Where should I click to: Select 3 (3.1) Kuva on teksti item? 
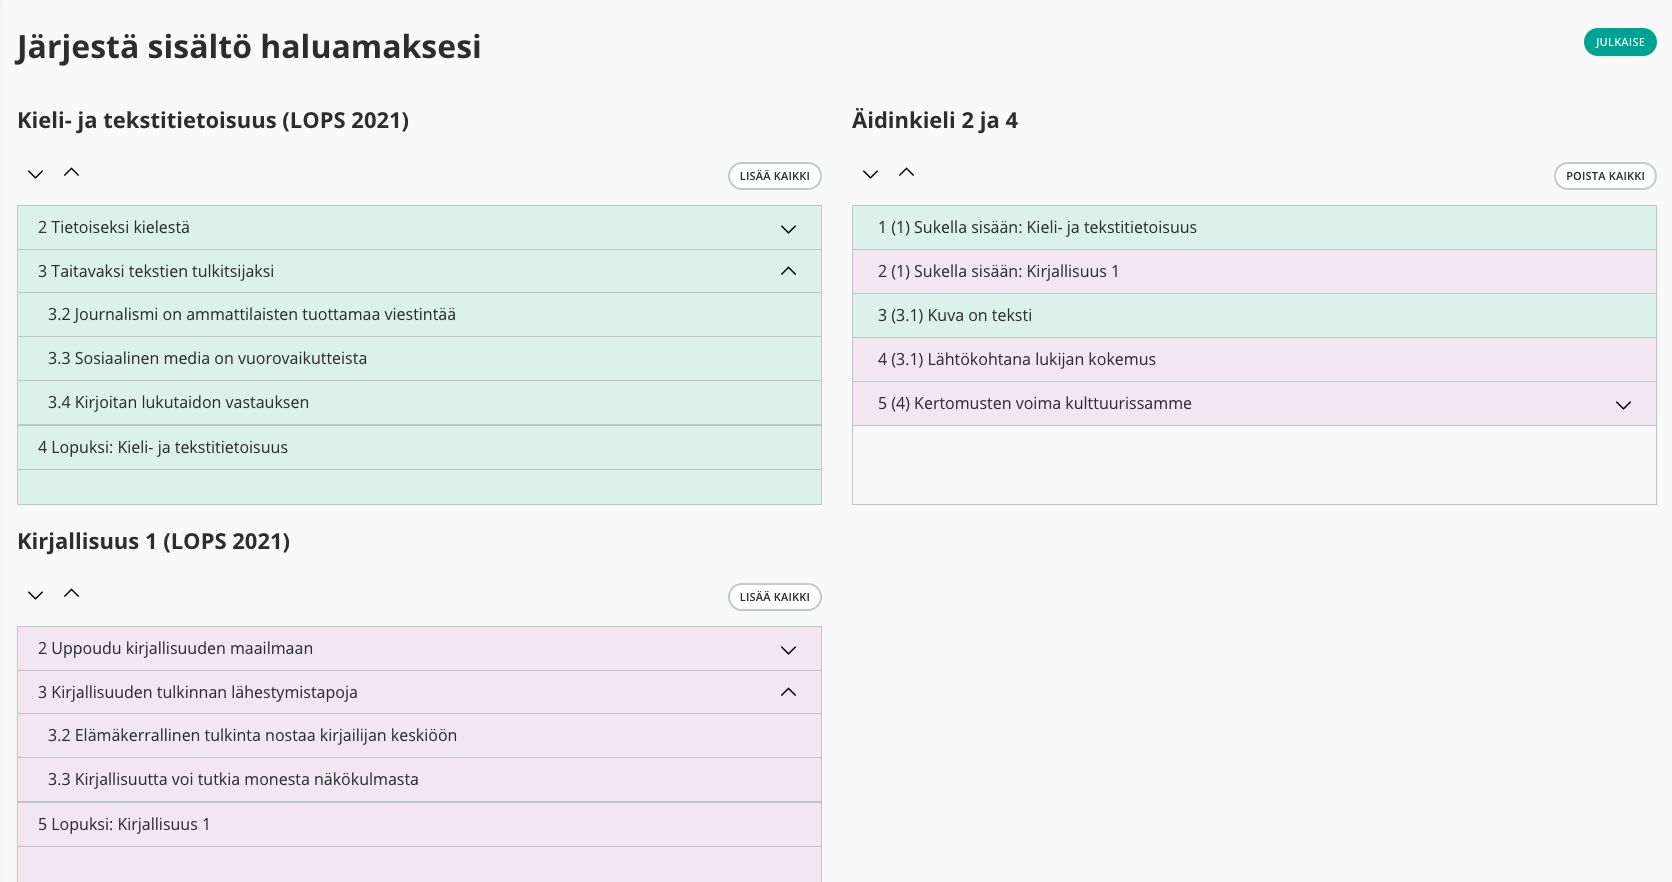click(954, 316)
